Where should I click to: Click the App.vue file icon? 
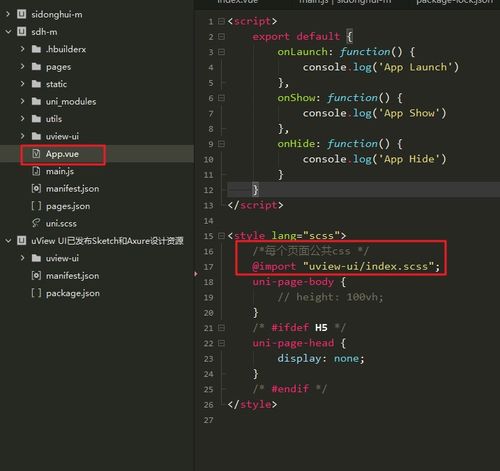click(36, 154)
